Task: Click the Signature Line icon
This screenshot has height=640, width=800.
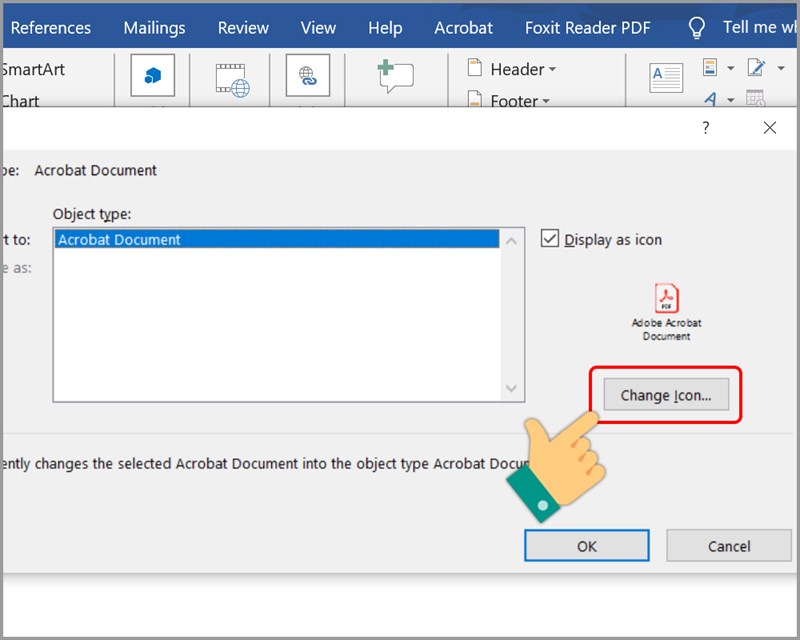Action: pos(755,68)
